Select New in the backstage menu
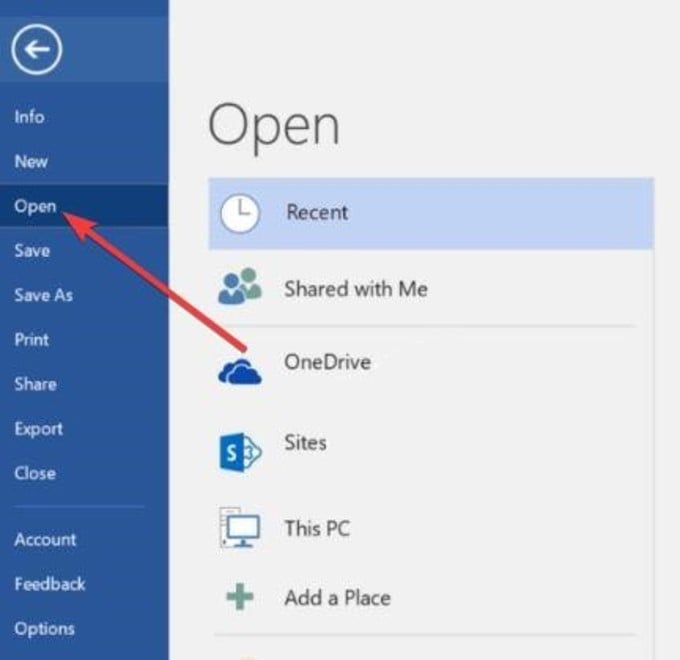Image resolution: width=680 pixels, height=660 pixels. [31, 162]
